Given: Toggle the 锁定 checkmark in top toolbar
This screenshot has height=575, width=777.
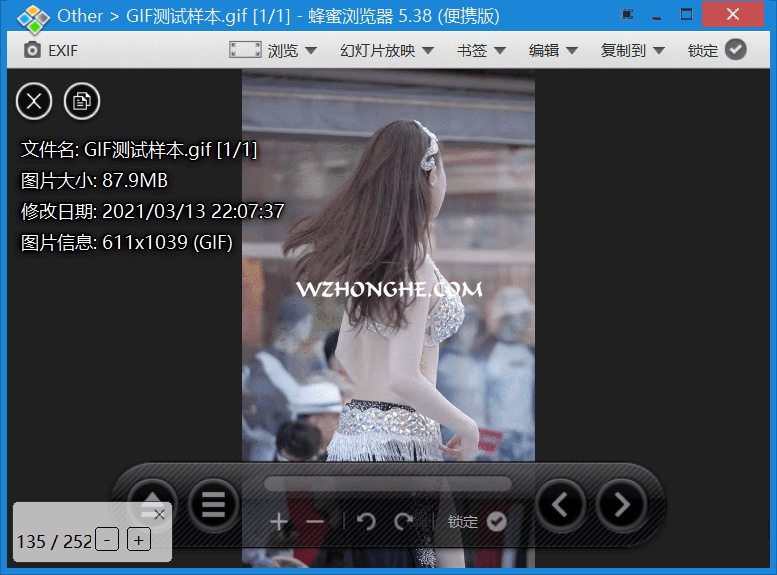Looking at the screenshot, I should (735, 50).
